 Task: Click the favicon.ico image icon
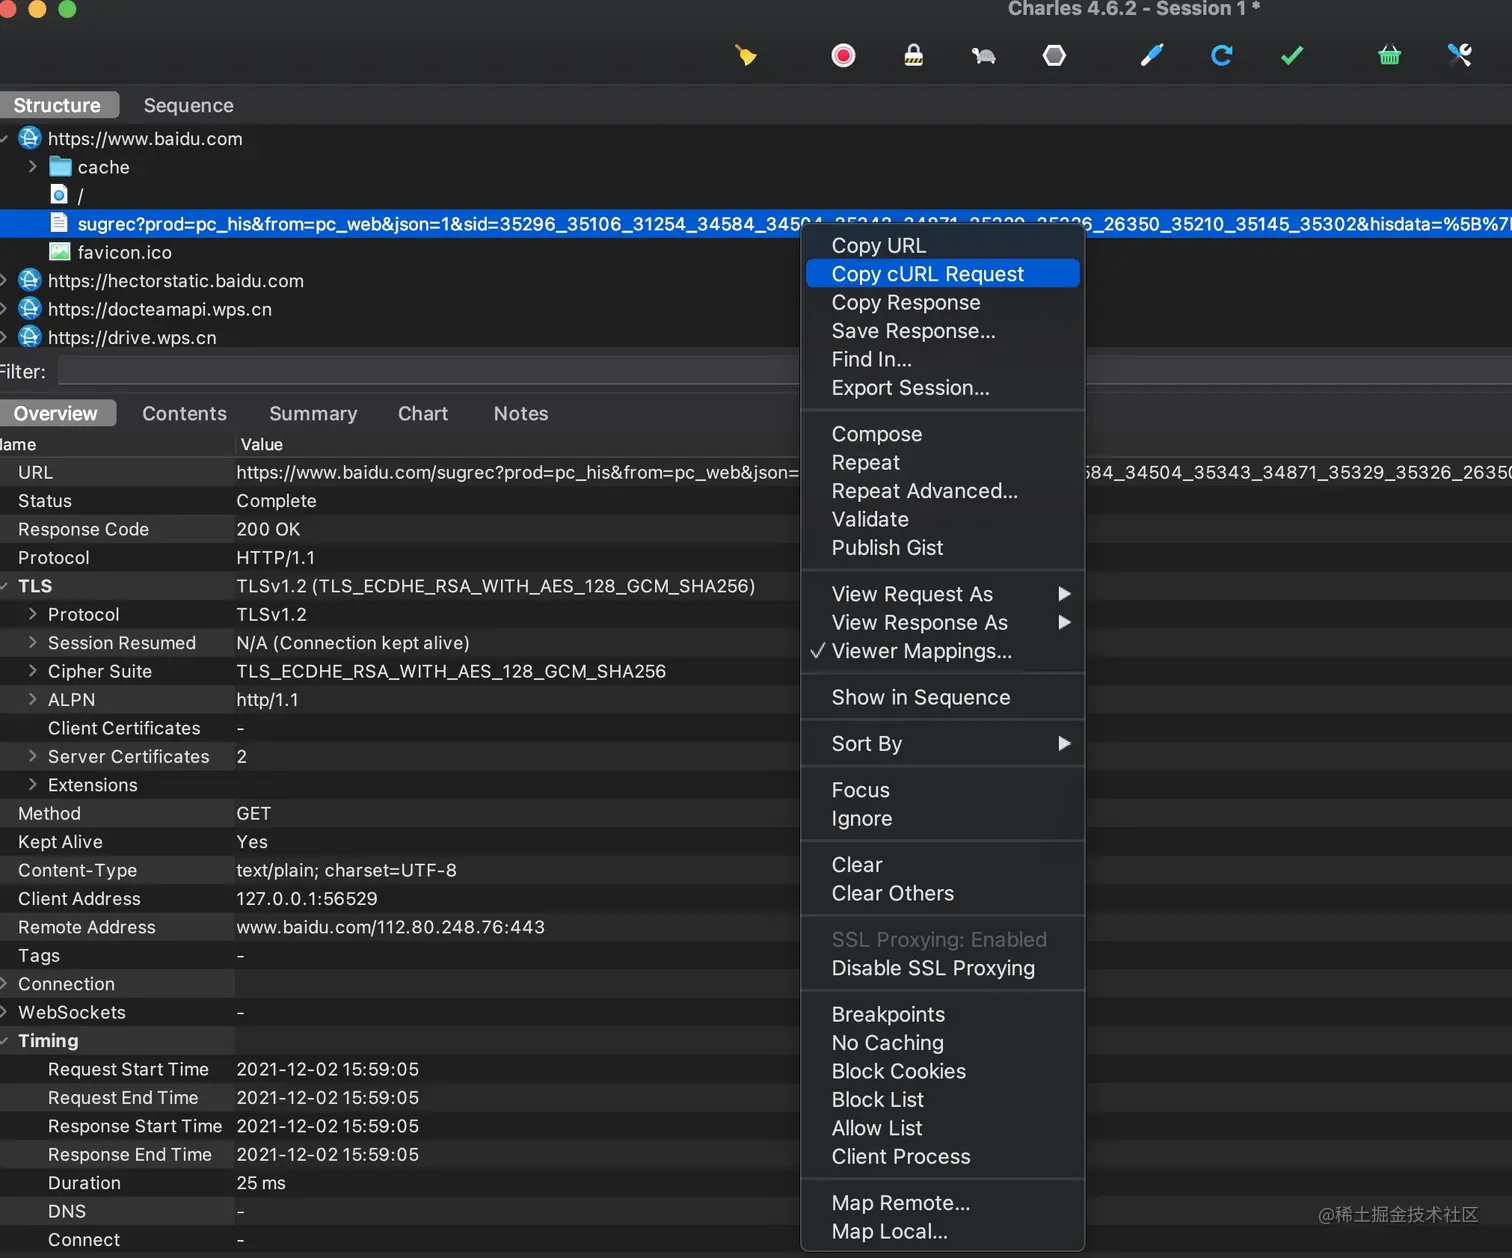[x=60, y=252]
